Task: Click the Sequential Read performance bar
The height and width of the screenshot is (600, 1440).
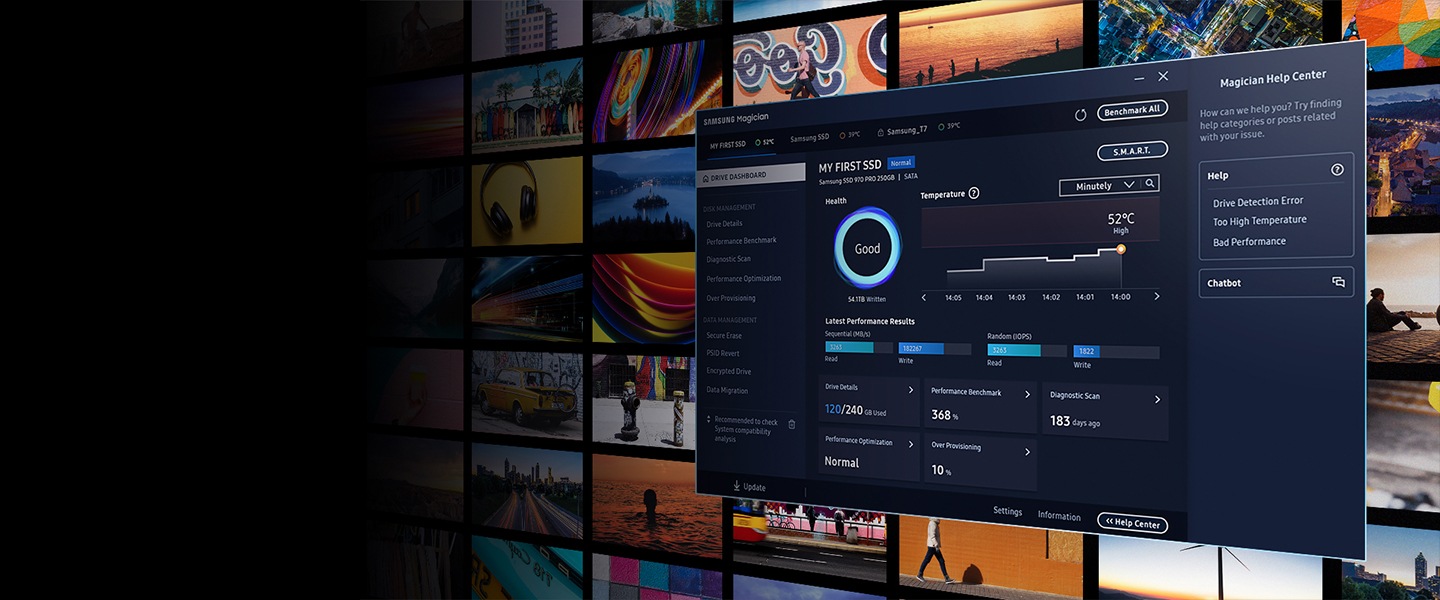Action: click(x=859, y=348)
